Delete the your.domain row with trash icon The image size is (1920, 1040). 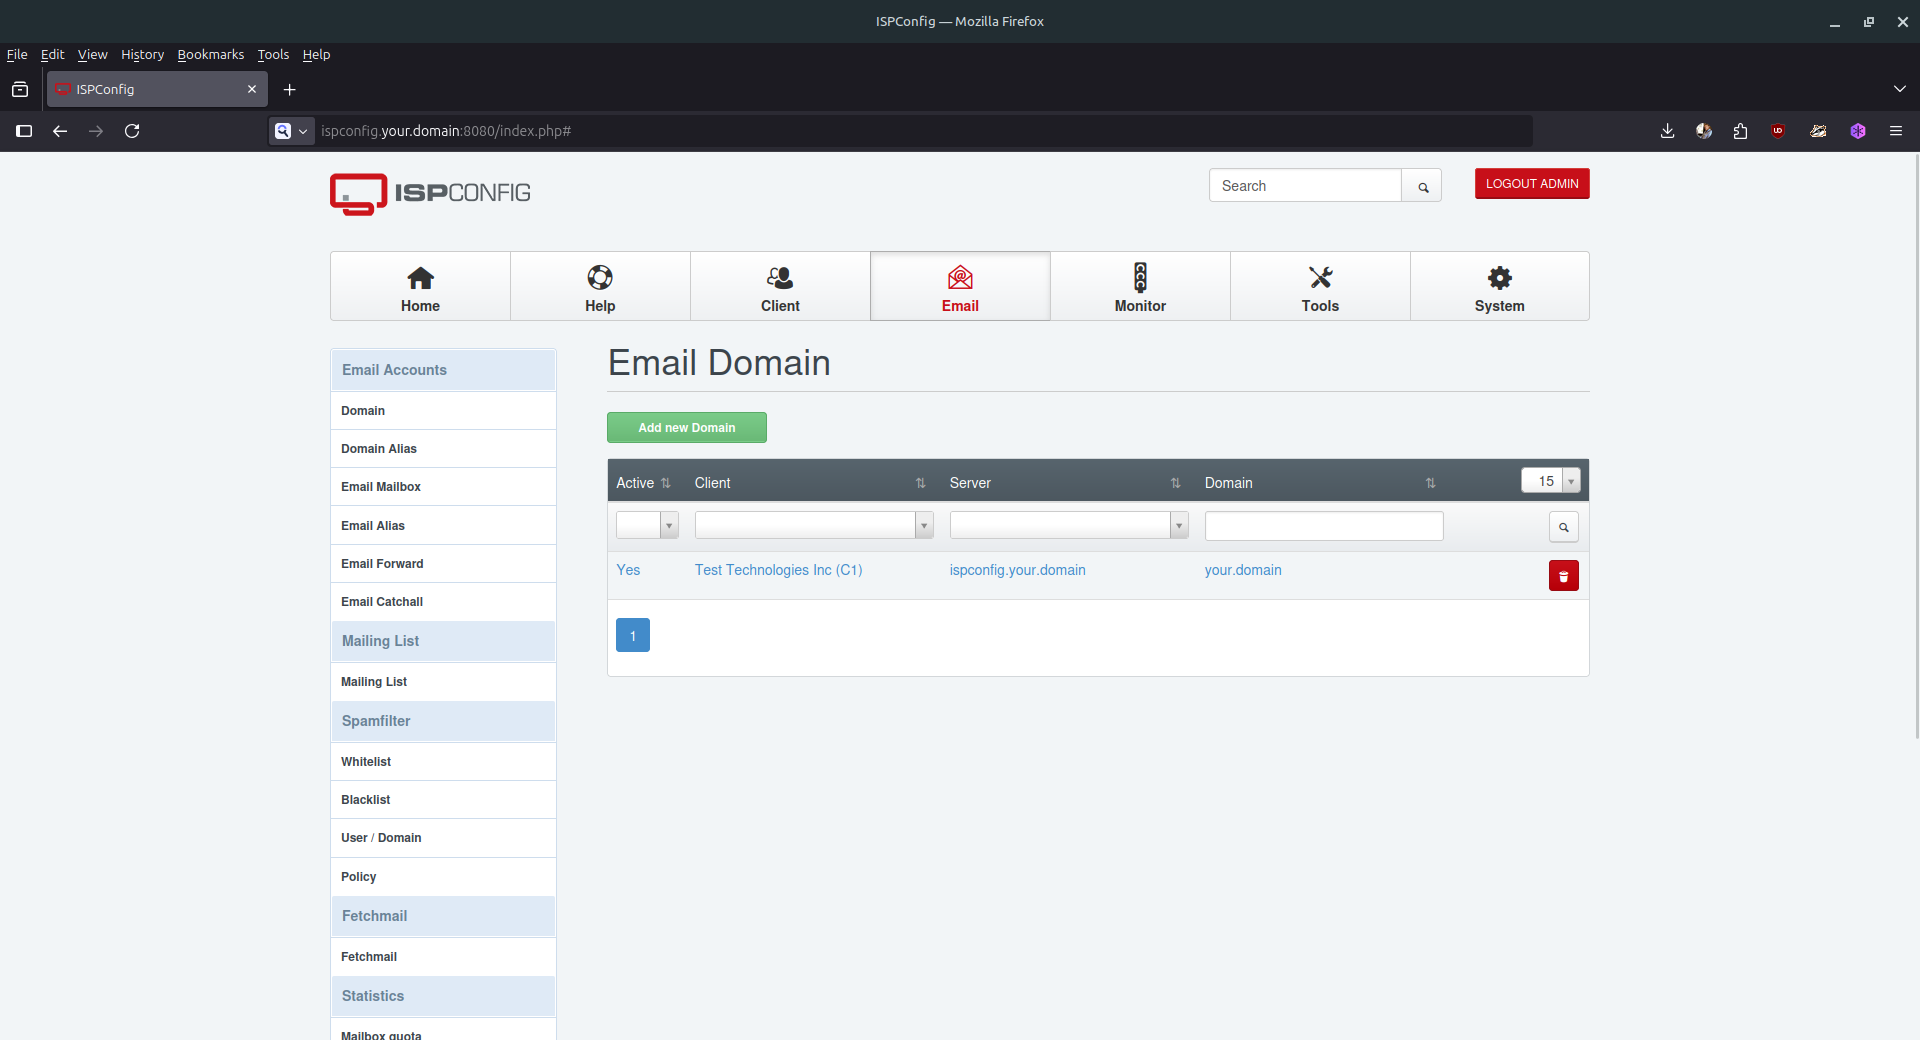pos(1563,576)
